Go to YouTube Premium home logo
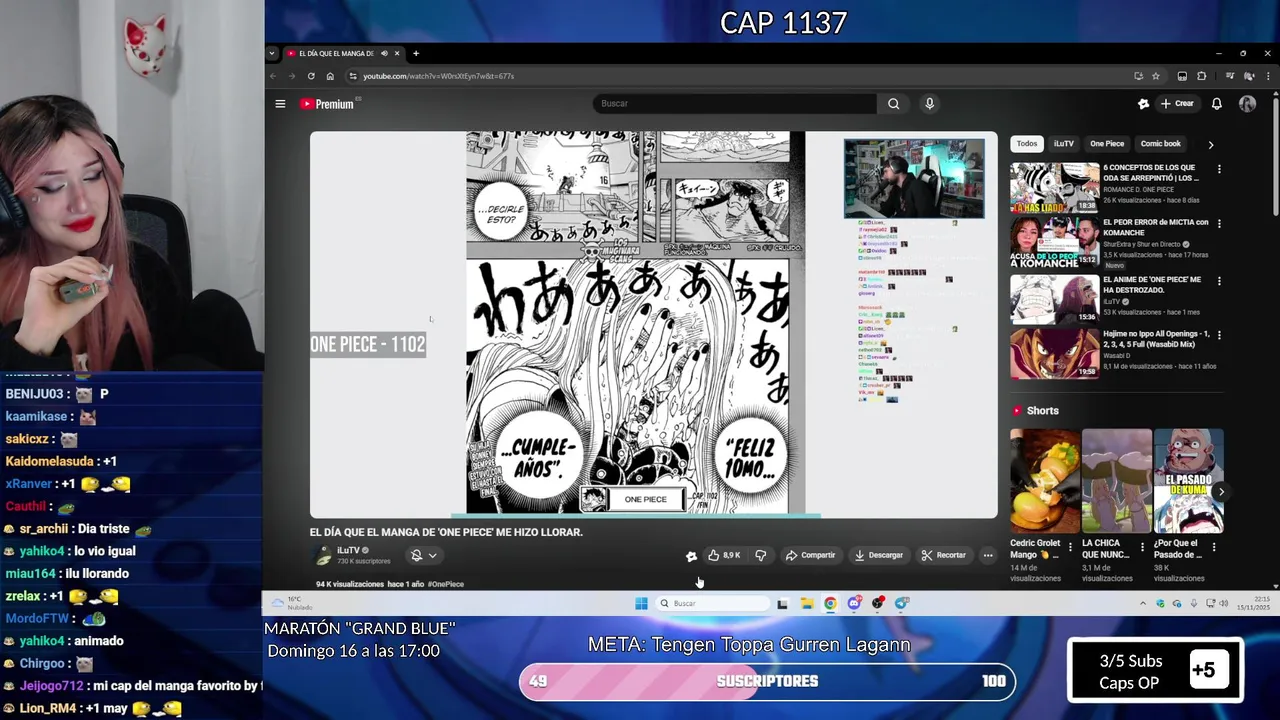The image size is (1280, 720). (327, 104)
